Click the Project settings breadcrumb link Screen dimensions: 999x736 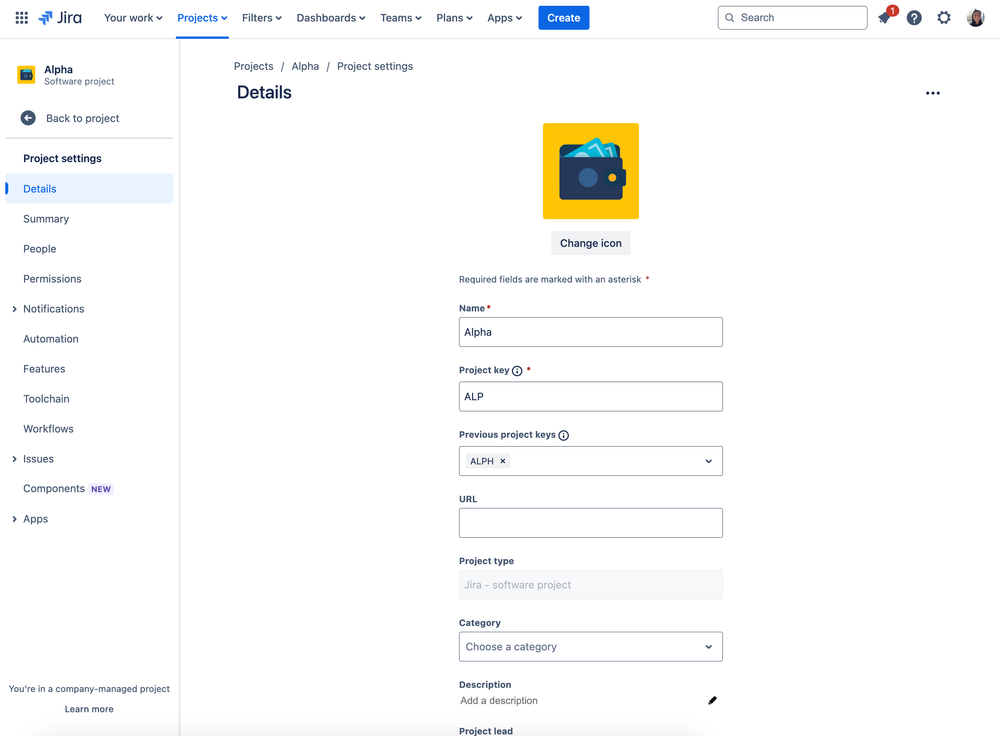[375, 66]
